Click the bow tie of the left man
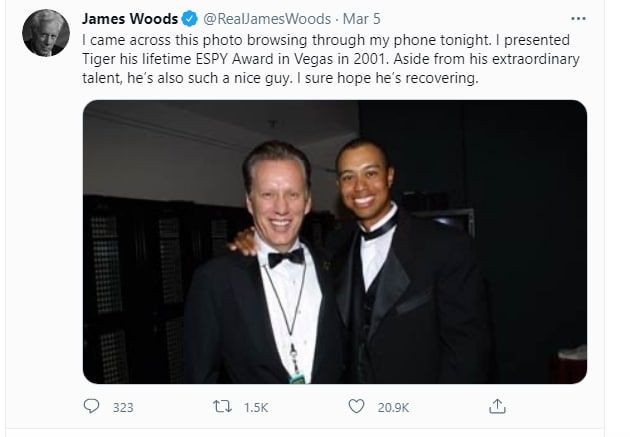Screen dimensions: 630x437 click(285, 256)
